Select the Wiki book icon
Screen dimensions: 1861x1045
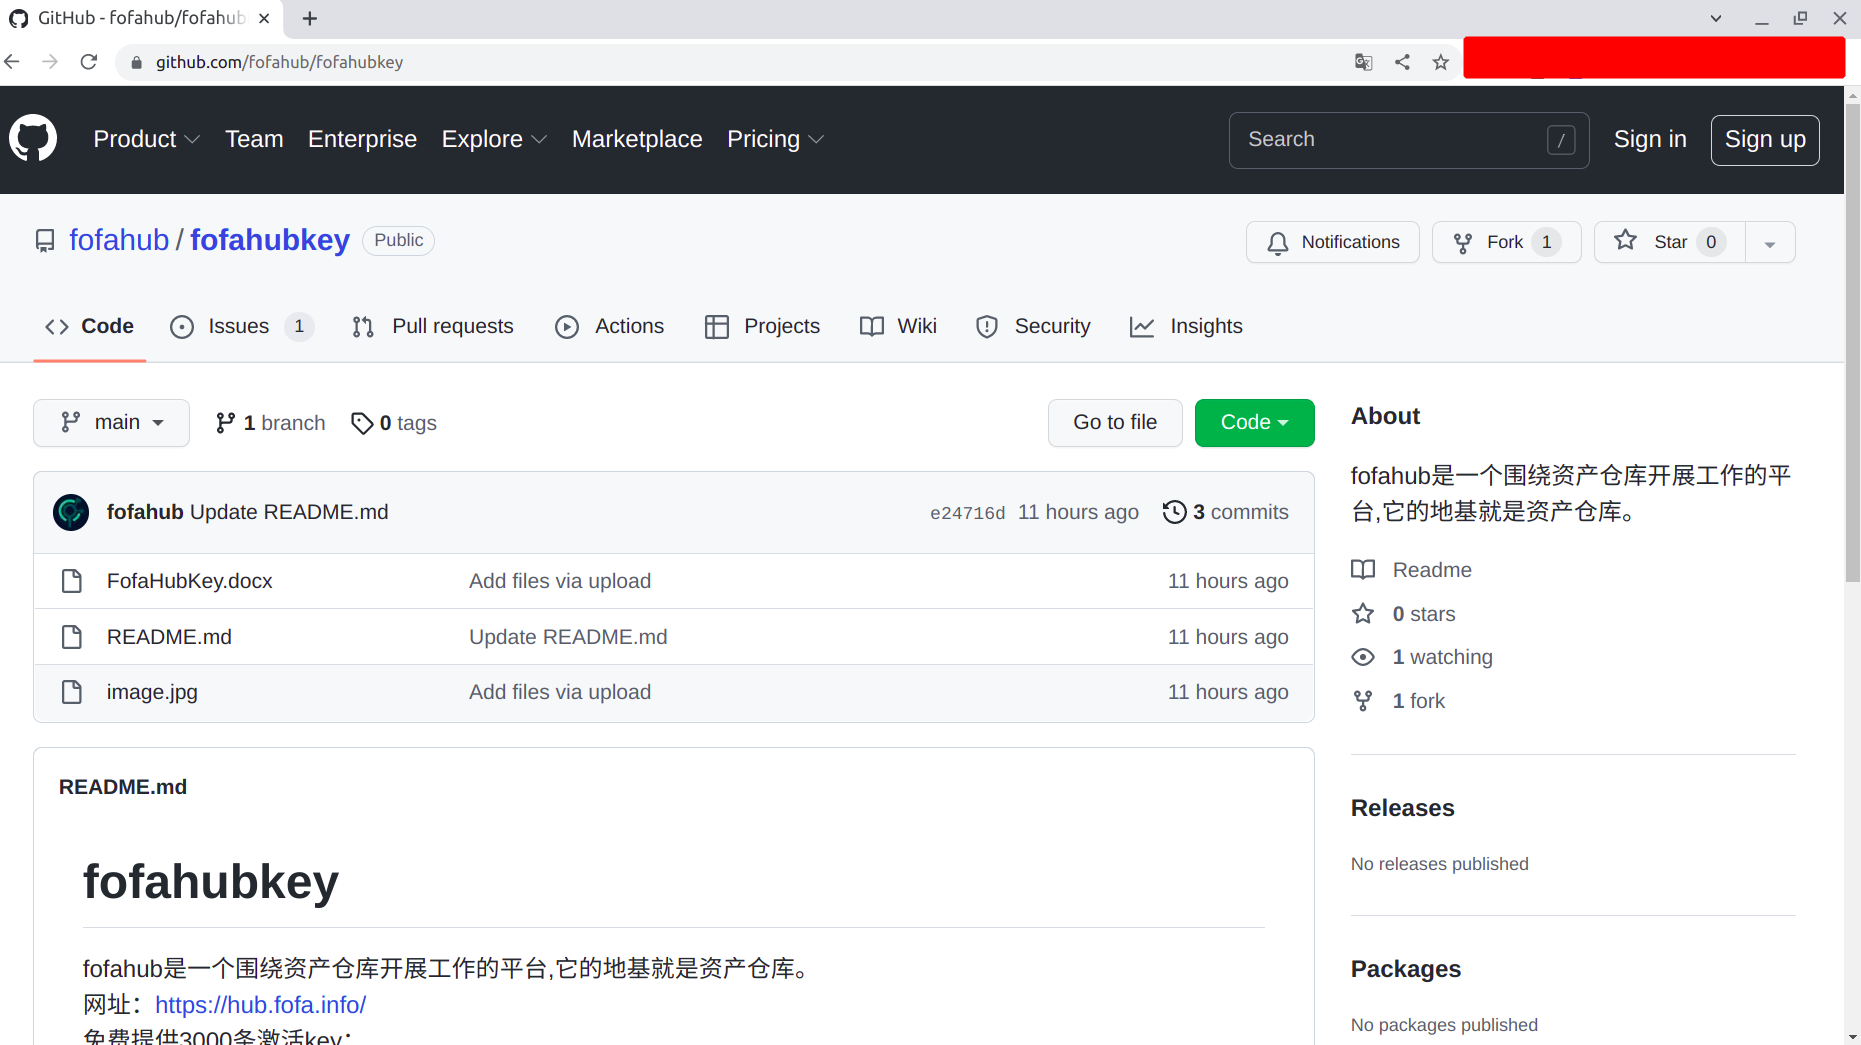(x=870, y=326)
